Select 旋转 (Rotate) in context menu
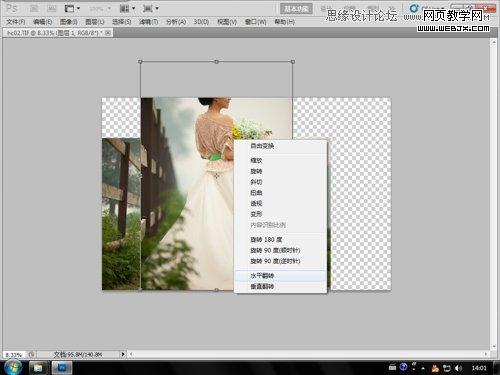500x375 pixels. point(280,171)
